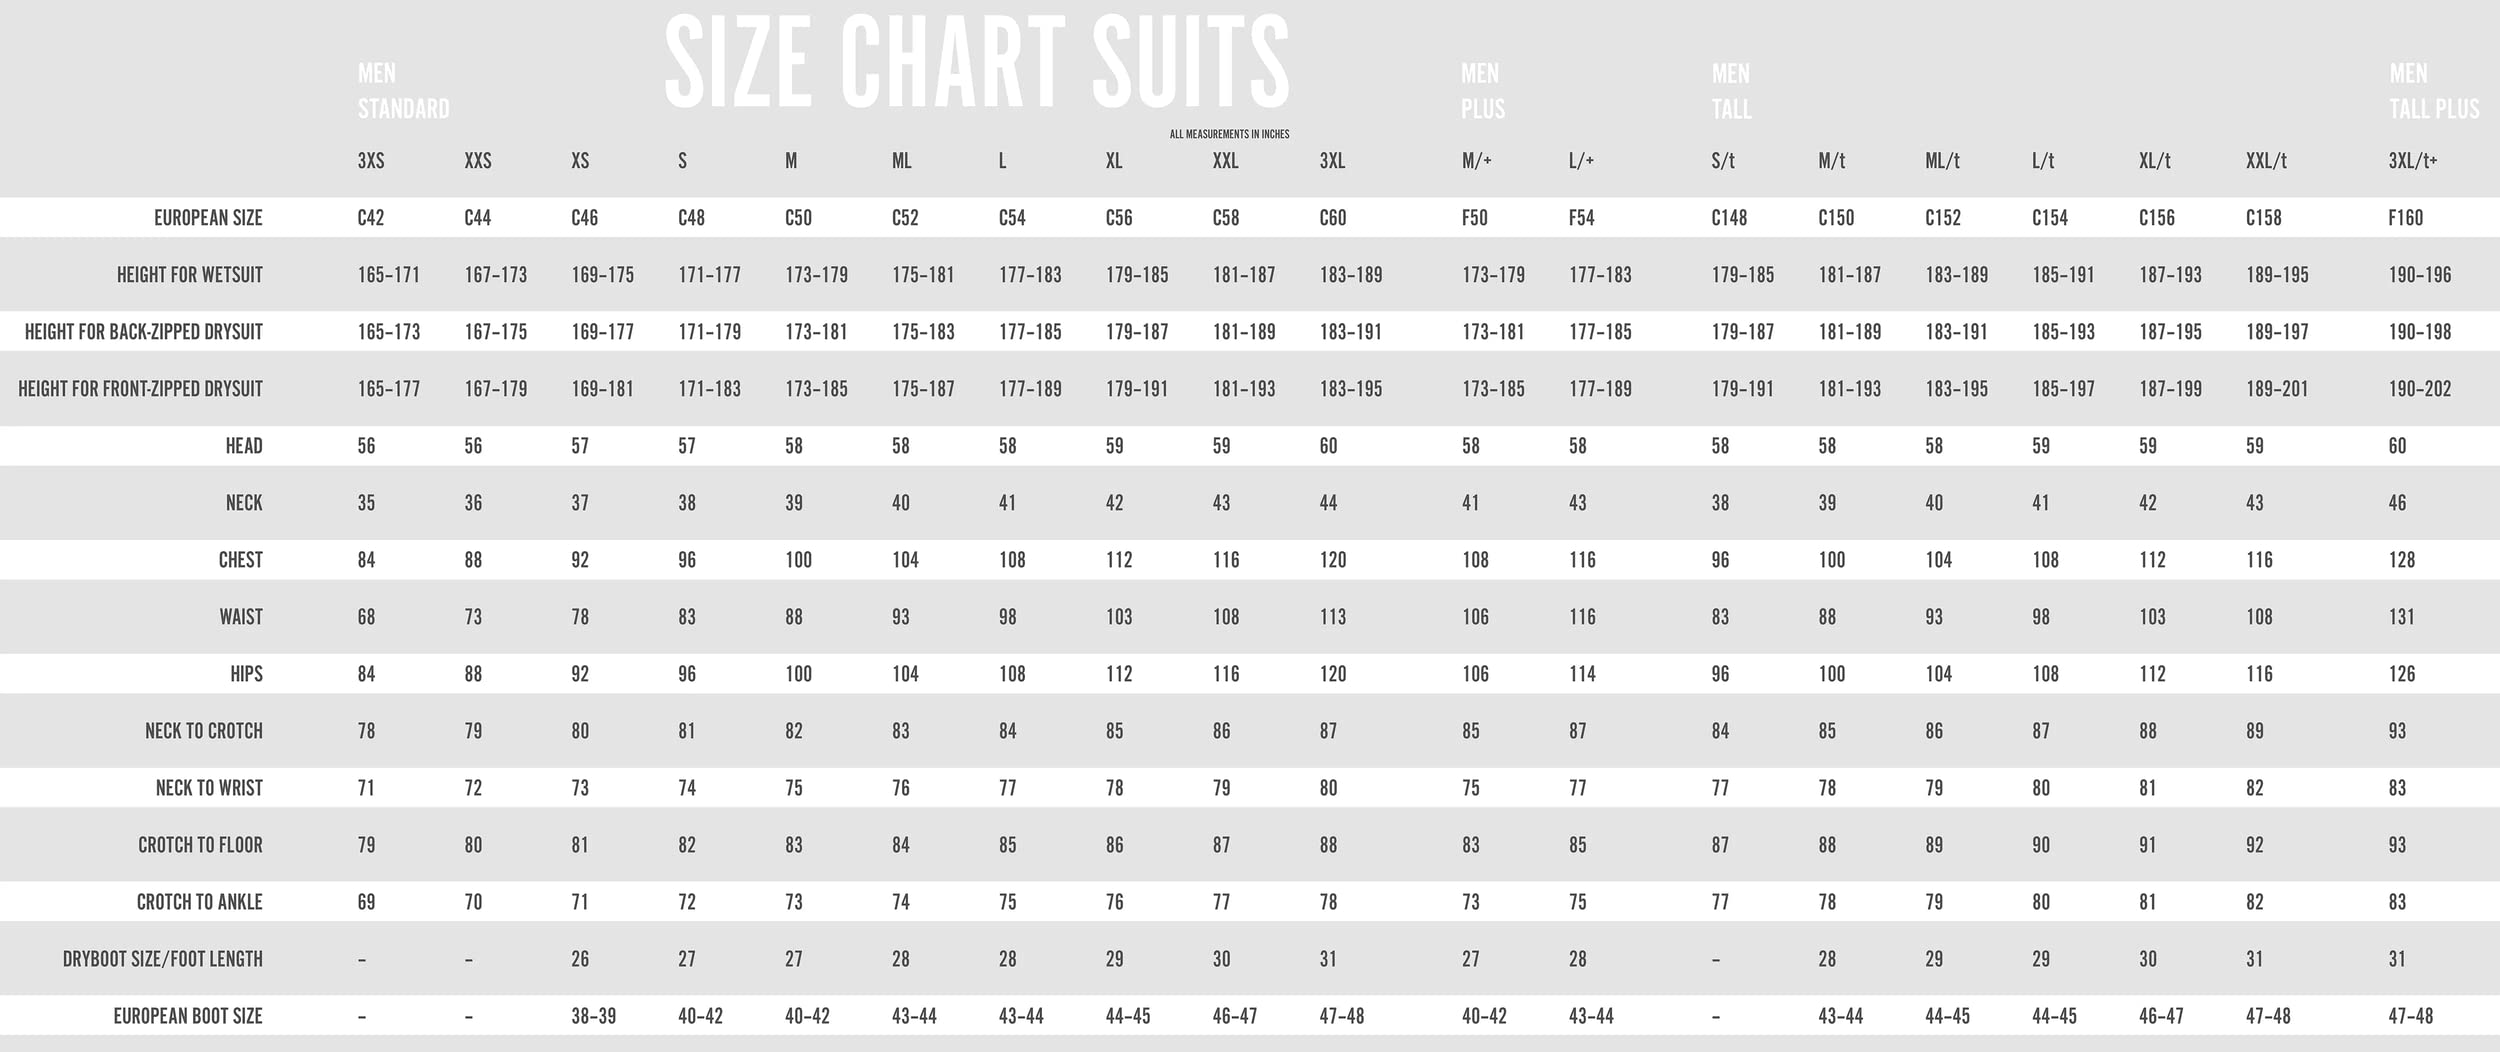This screenshot has width=2500, height=1052.
Task: Select the XXL/t size column header
Action: point(2265,161)
